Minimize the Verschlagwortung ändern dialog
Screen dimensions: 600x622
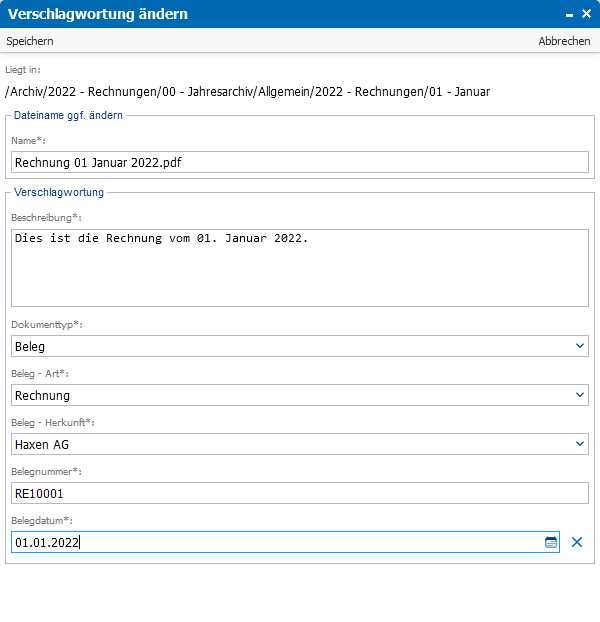coord(569,15)
